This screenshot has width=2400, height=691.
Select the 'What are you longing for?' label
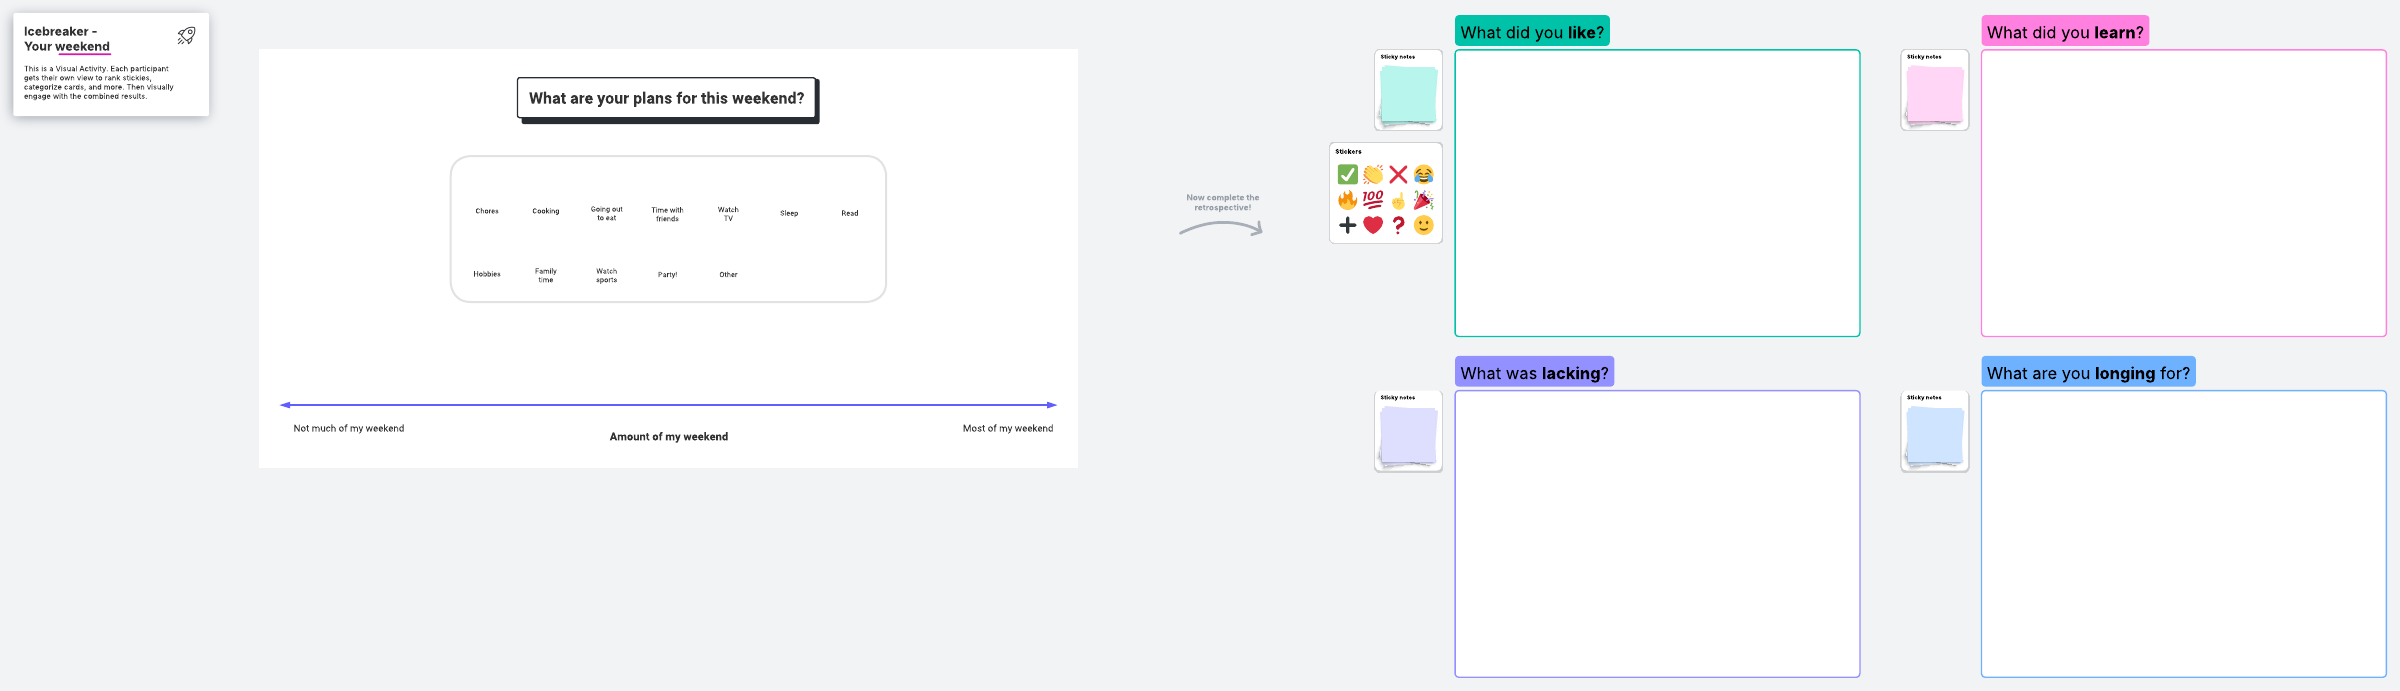click(2087, 373)
